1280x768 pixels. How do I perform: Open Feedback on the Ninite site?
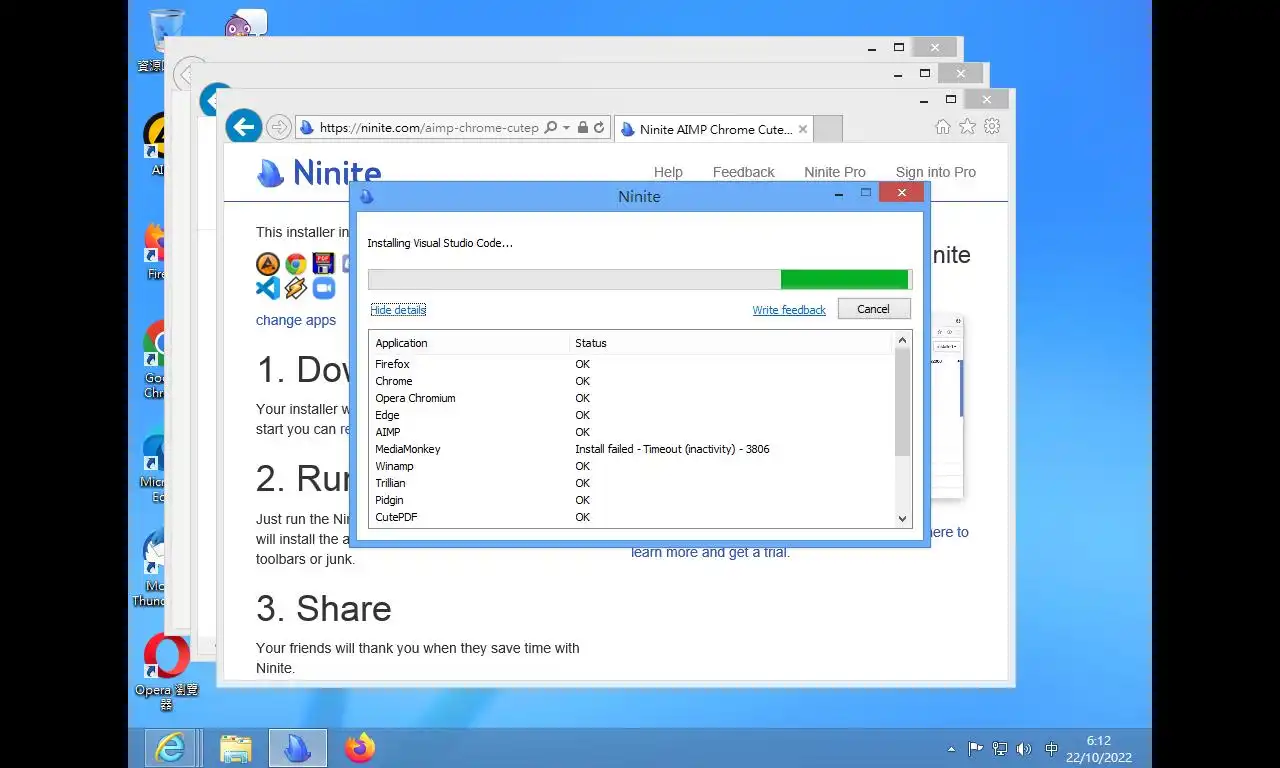[743, 172]
